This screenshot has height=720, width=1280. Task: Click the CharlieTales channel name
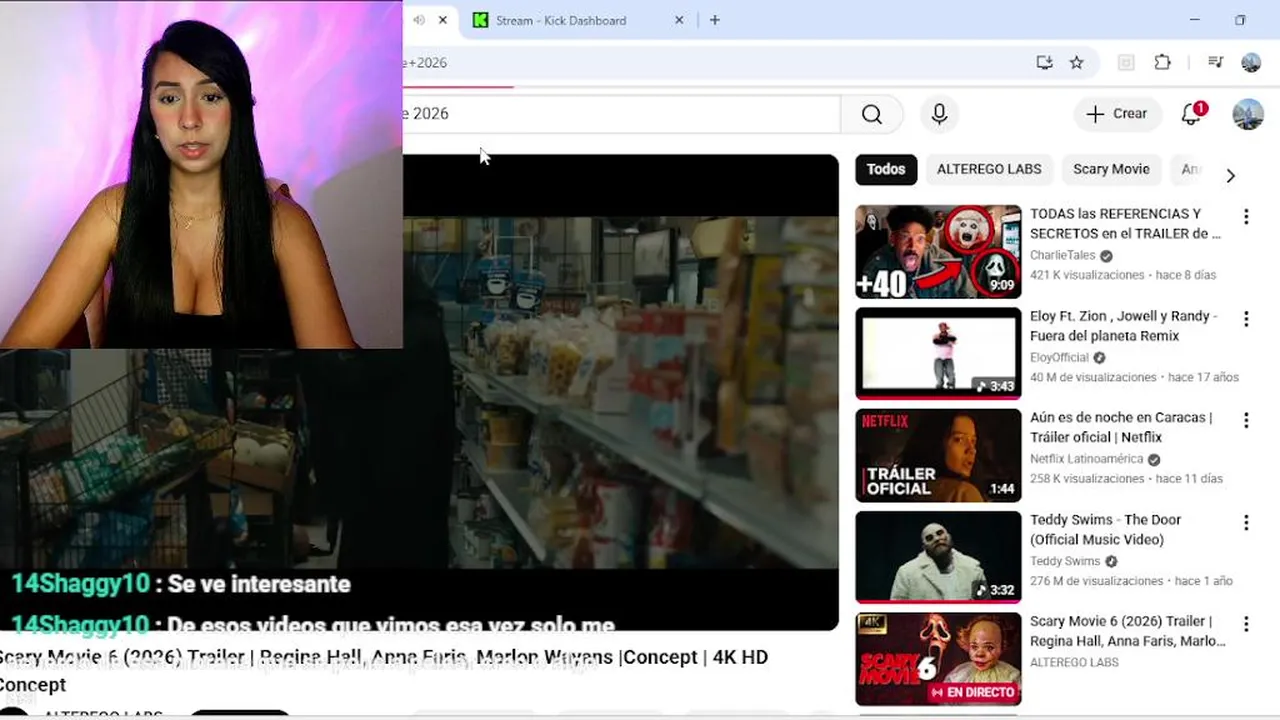pyautogui.click(x=1063, y=255)
